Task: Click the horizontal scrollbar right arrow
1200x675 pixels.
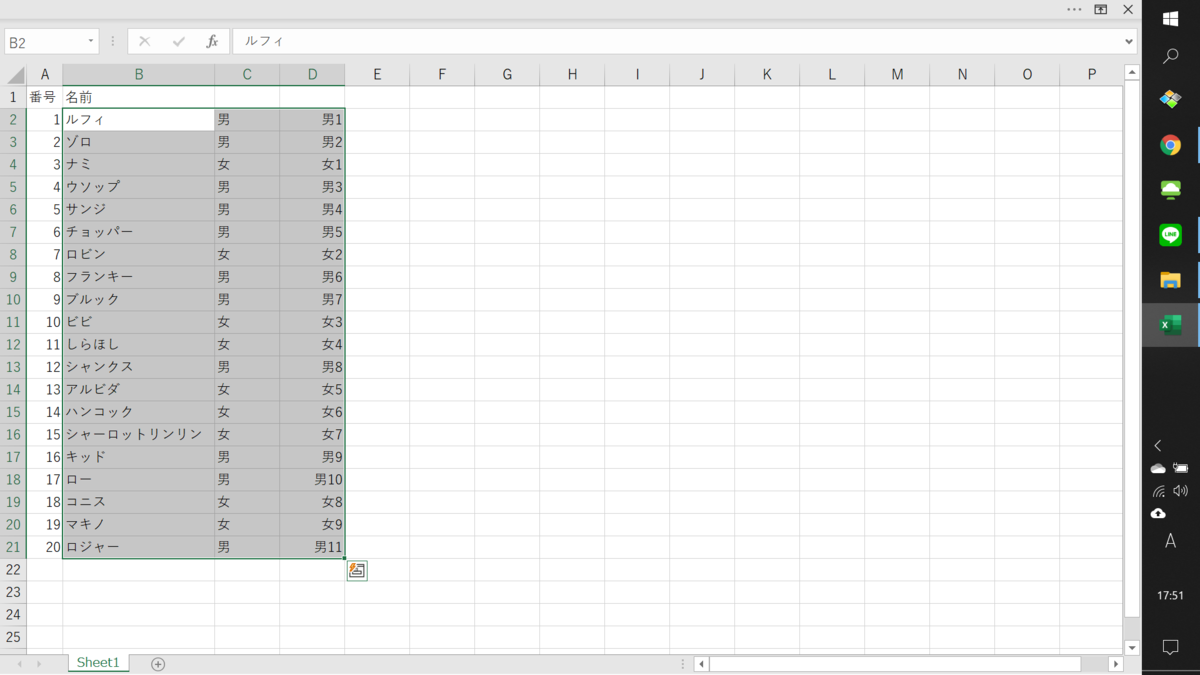Action: (x=1116, y=664)
